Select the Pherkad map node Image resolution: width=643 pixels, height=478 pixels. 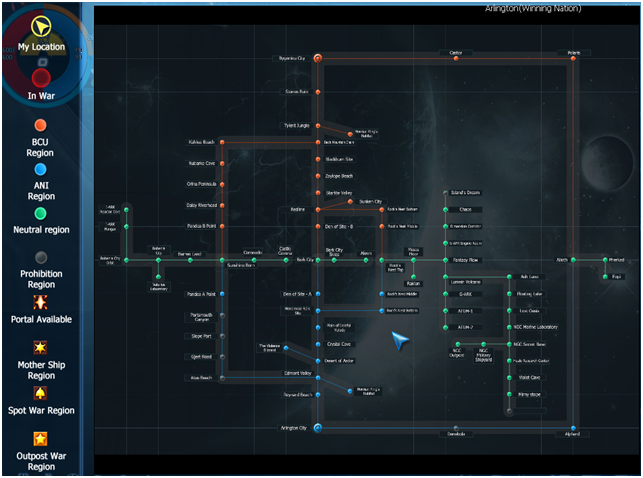point(605,260)
